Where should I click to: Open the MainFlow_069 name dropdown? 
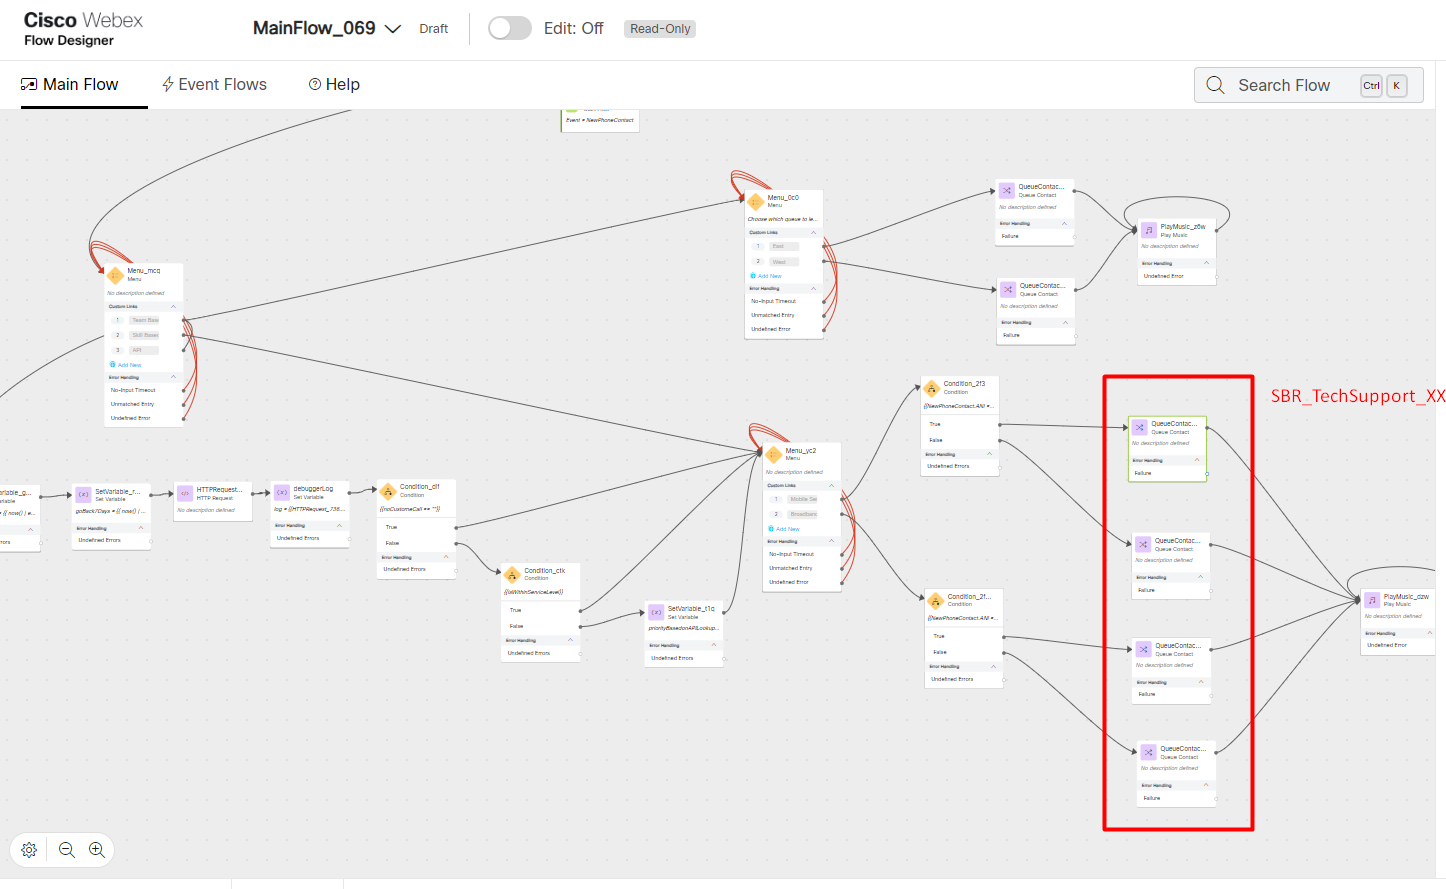[393, 29]
